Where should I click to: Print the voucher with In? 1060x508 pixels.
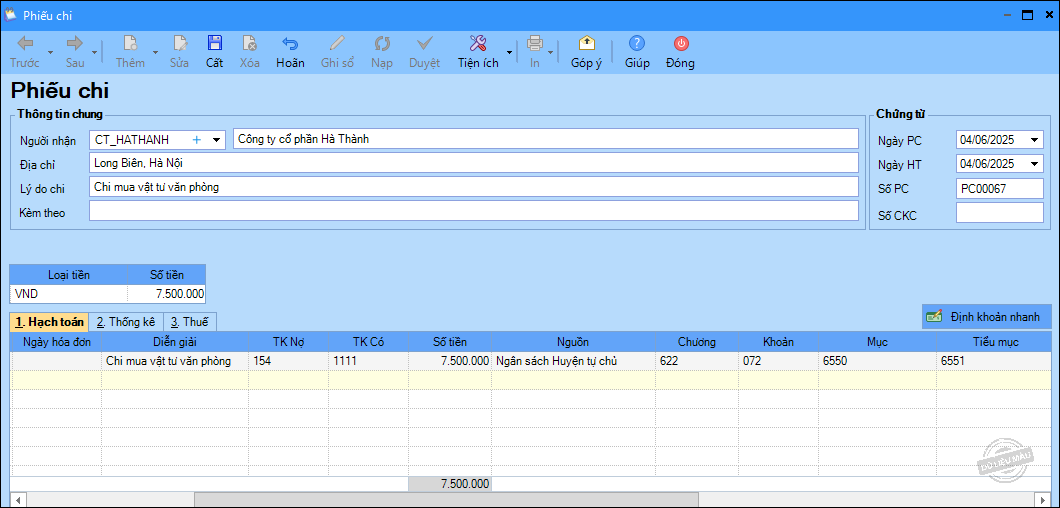[x=535, y=52]
